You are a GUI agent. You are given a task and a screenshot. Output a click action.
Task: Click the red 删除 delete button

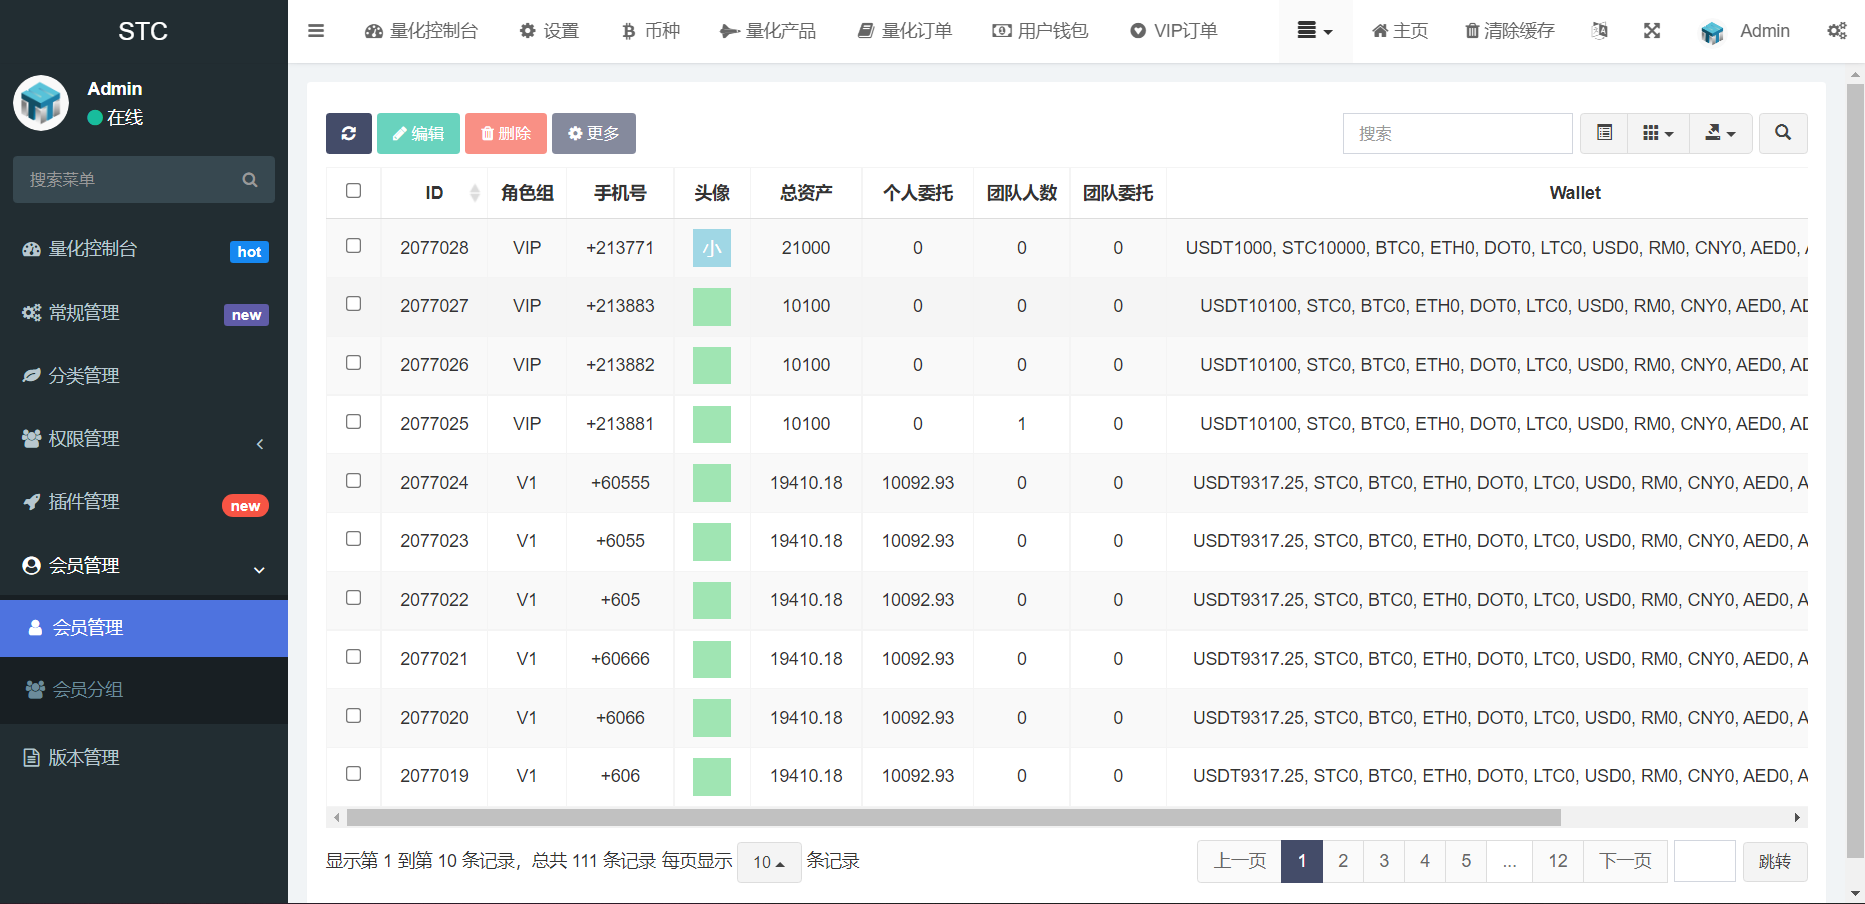(506, 133)
